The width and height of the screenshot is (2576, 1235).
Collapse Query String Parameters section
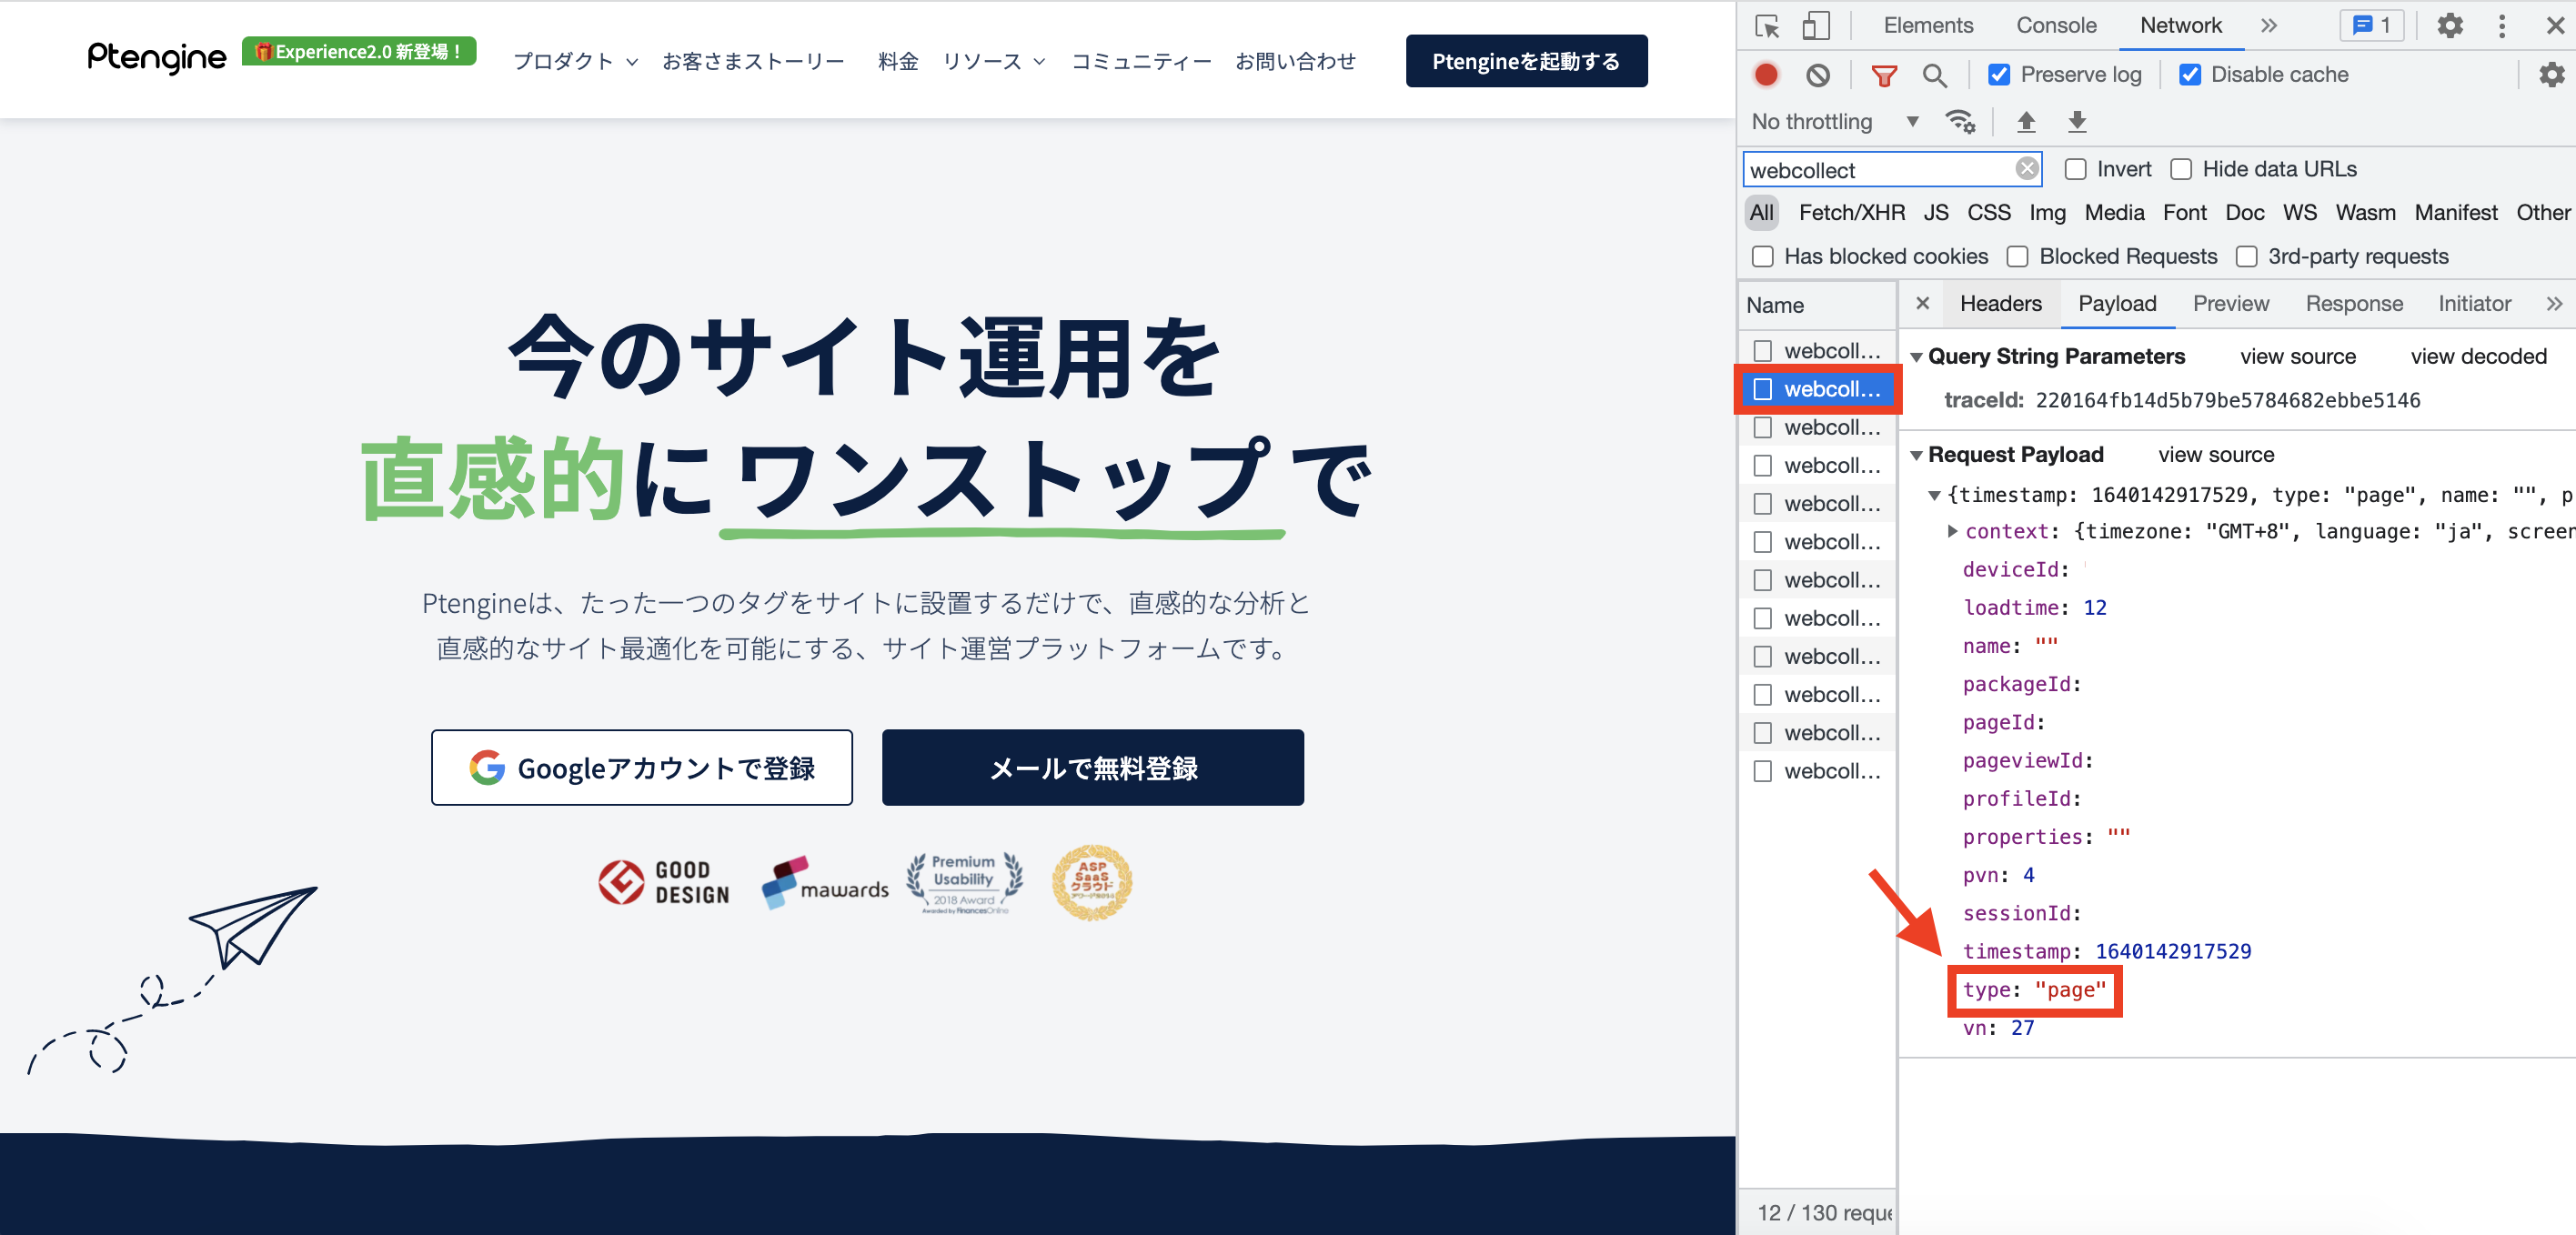click(1916, 357)
